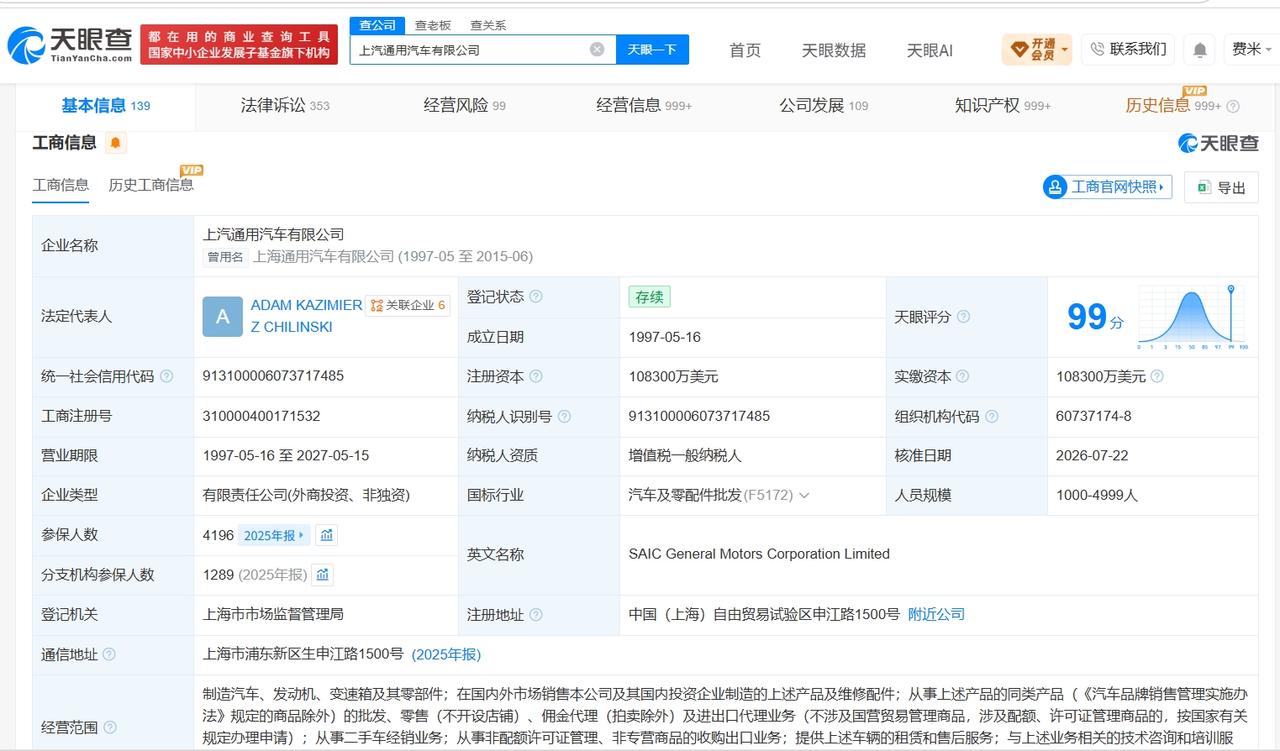
Task: Switch to the 知识产权 tab
Action: 1003,105
